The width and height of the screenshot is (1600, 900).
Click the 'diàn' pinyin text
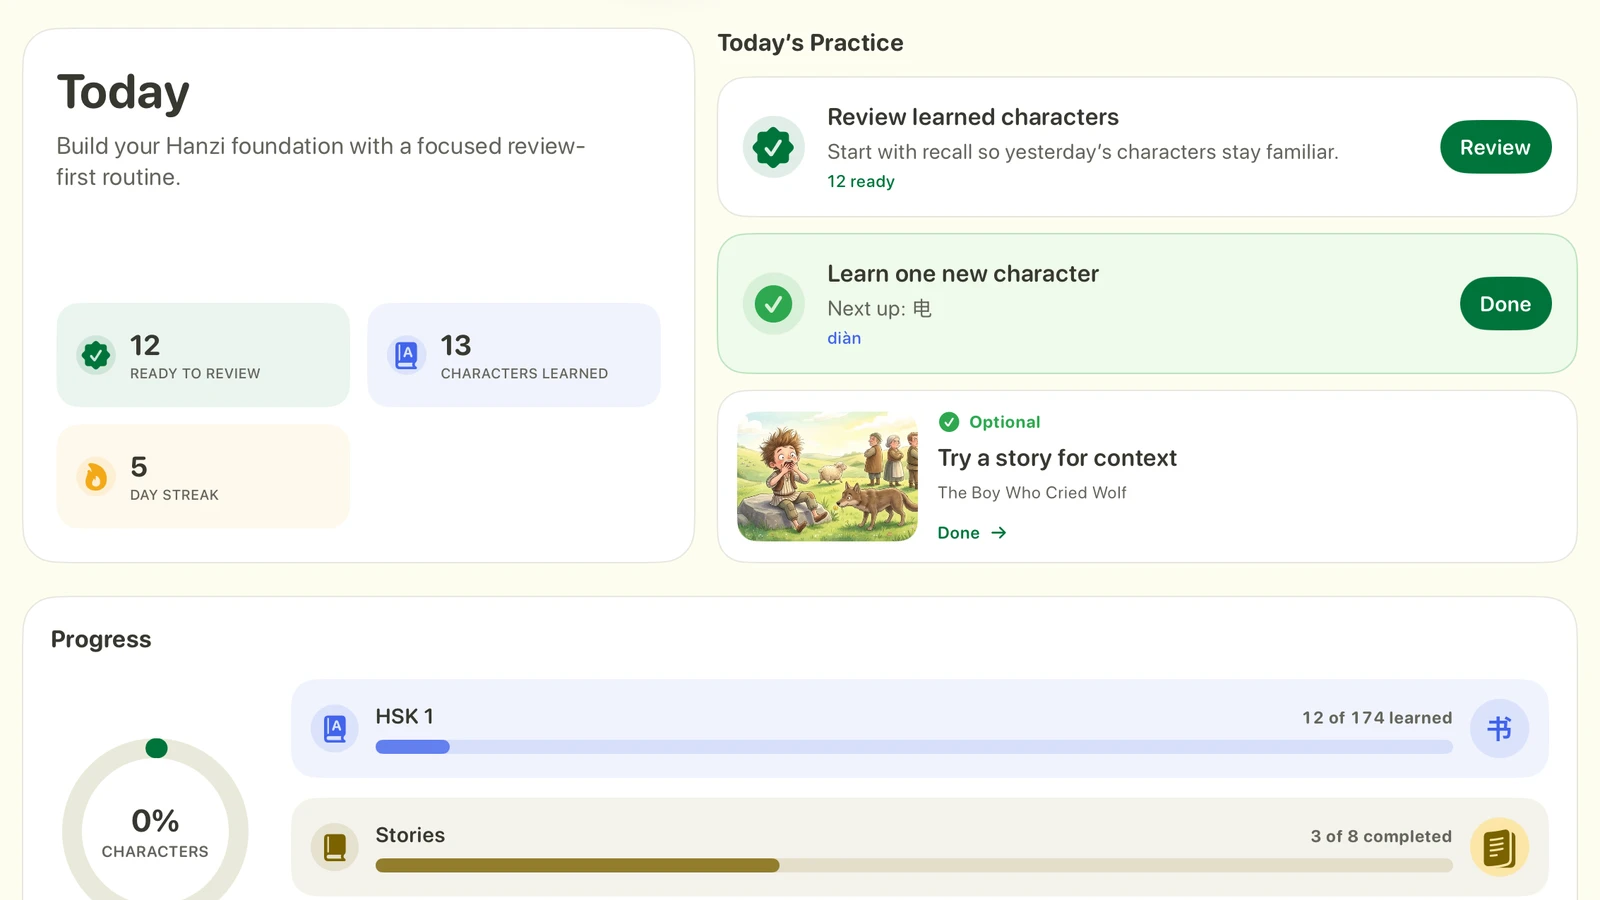[x=844, y=338]
